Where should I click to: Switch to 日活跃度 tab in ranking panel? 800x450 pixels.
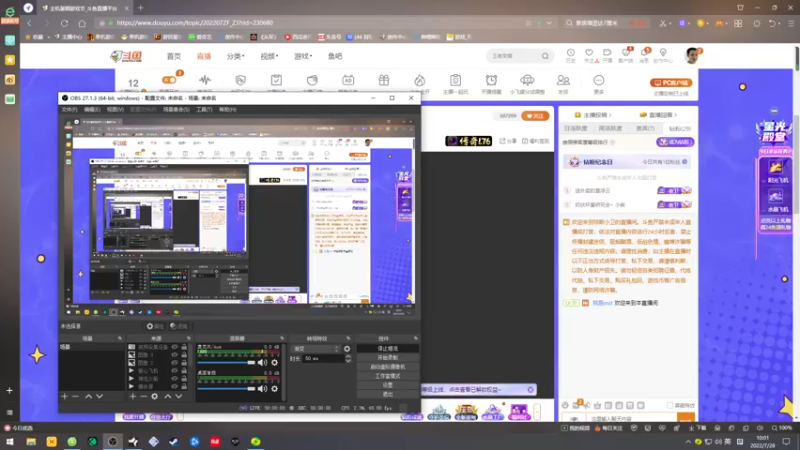tap(576, 129)
